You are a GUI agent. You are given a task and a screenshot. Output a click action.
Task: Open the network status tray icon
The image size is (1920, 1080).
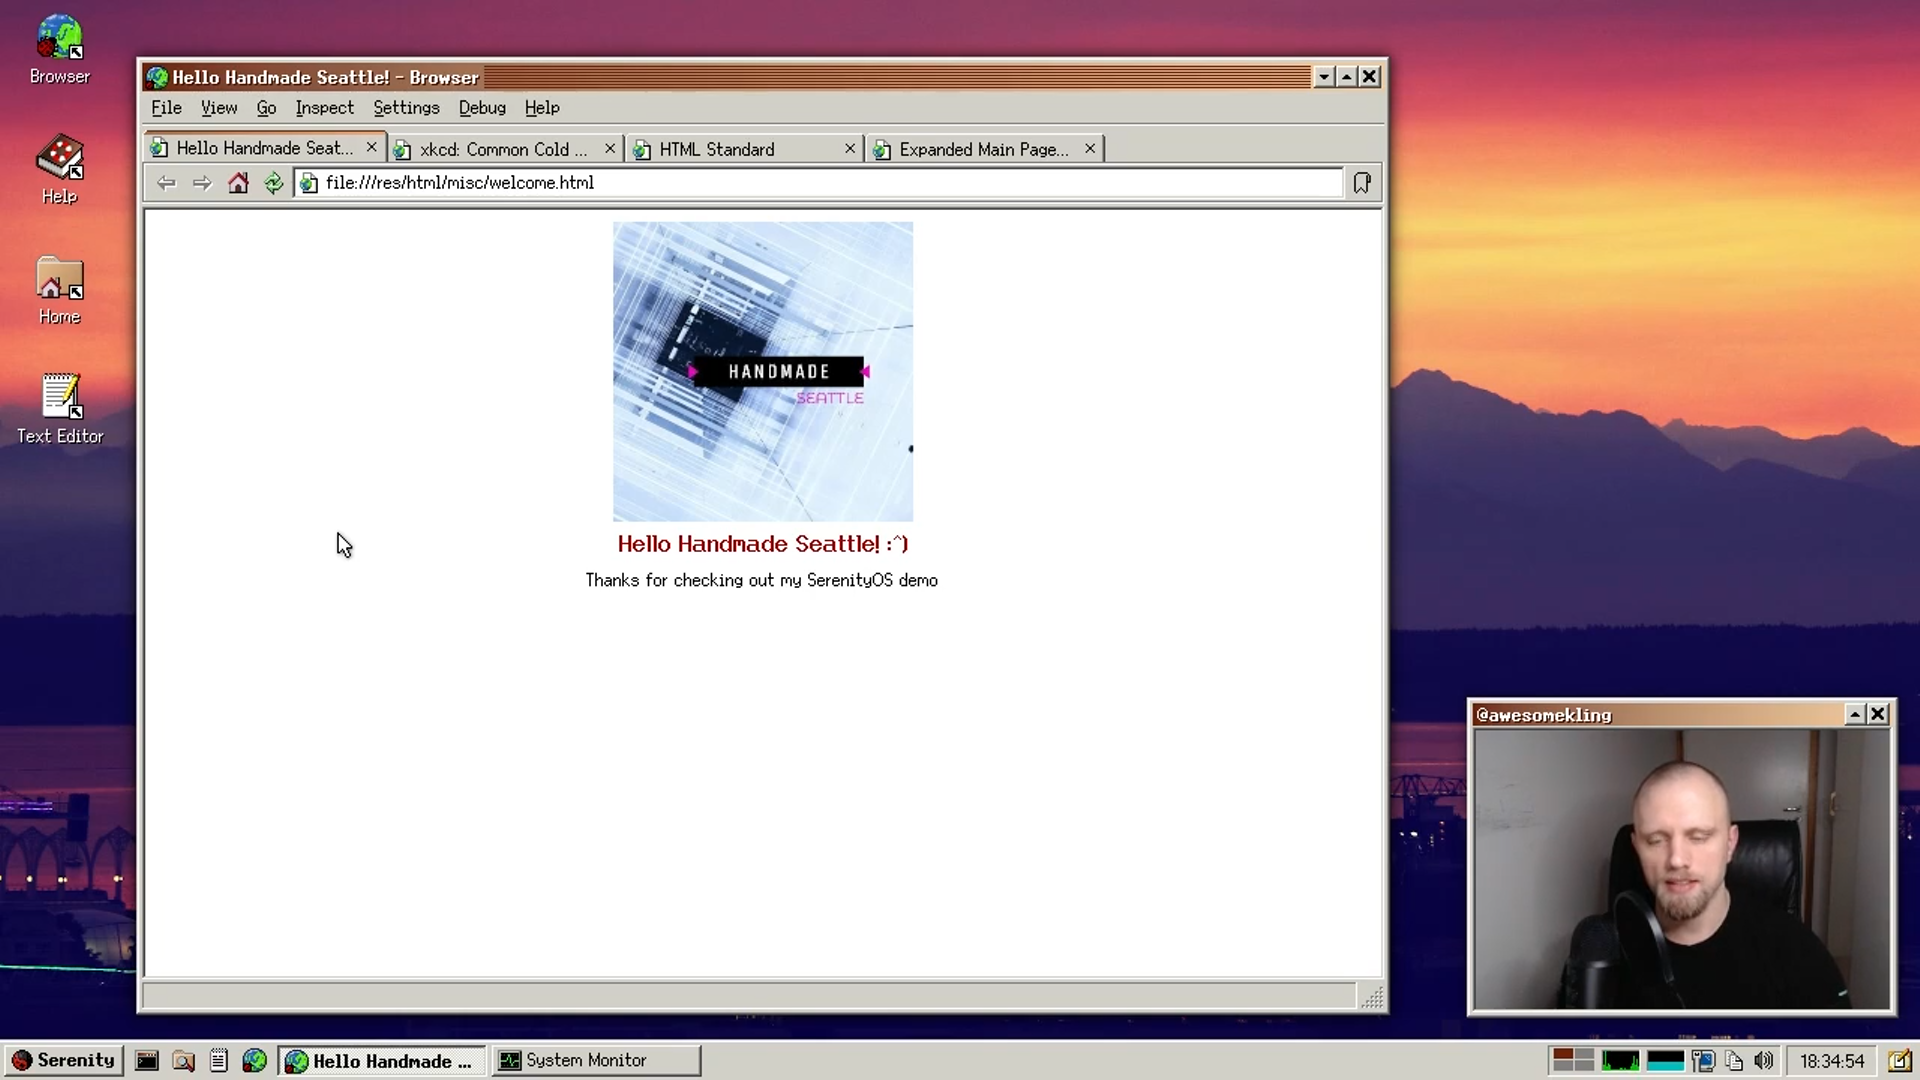click(1703, 1060)
